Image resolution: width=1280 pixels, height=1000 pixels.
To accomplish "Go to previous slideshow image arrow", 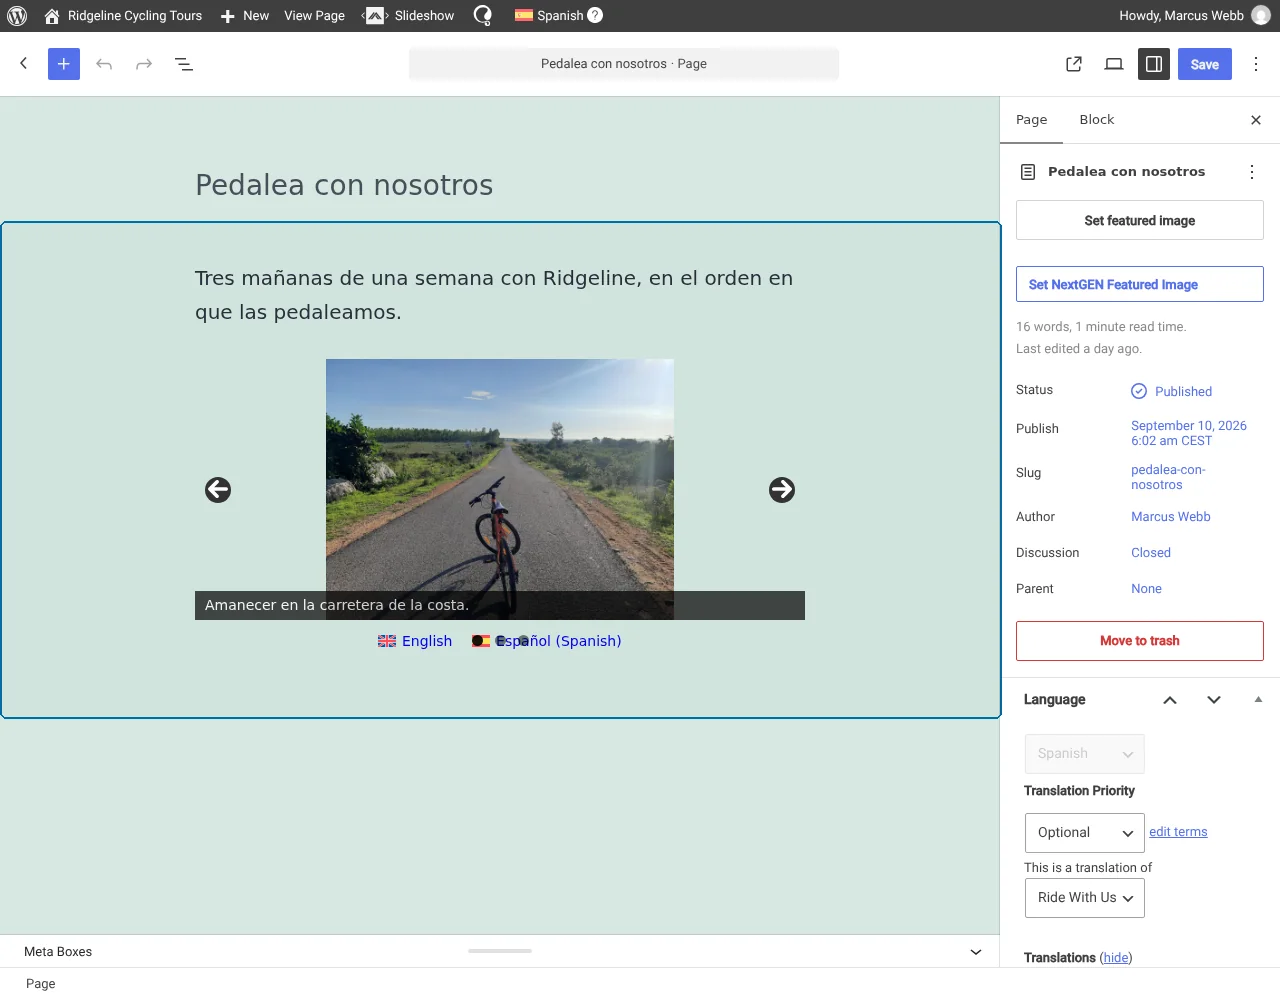I will [218, 490].
